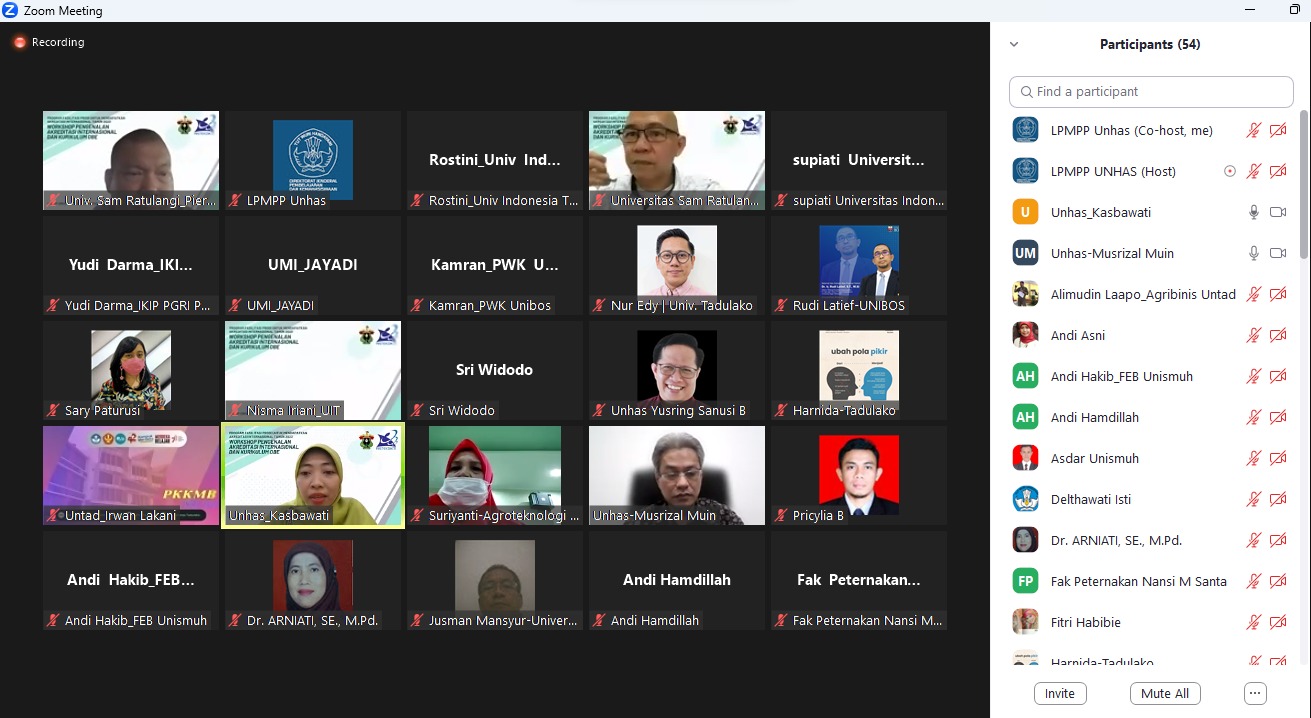The height and width of the screenshot is (718, 1311).
Task: Click the recording indicator next to LPMPP UNHAS (Host)
Action: point(1230,171)
